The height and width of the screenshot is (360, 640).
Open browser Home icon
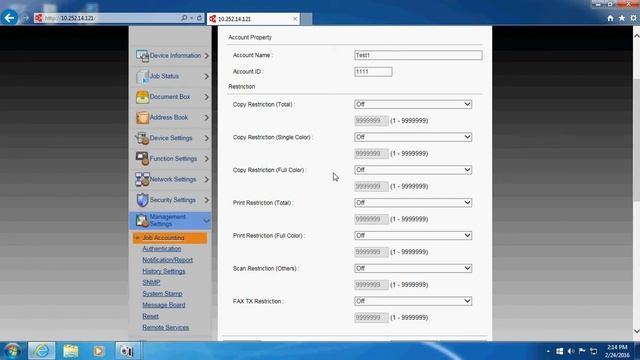610,18
